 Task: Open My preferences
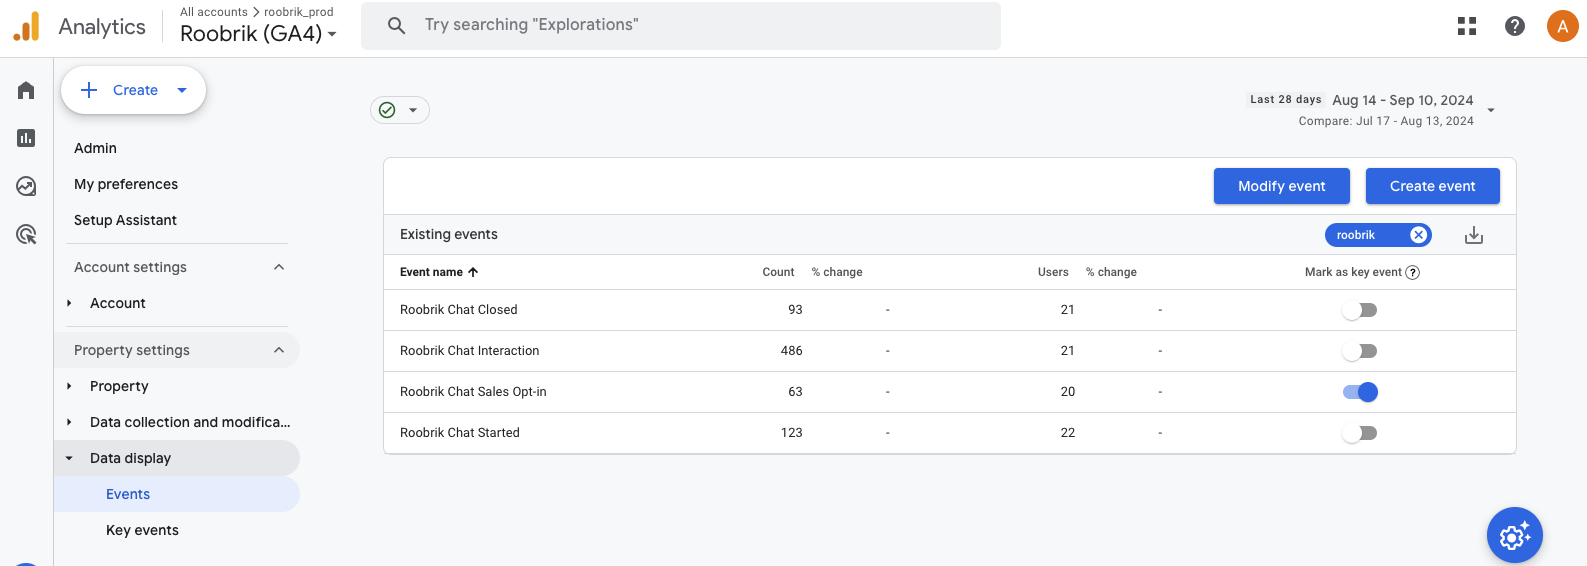pos(126,184)
